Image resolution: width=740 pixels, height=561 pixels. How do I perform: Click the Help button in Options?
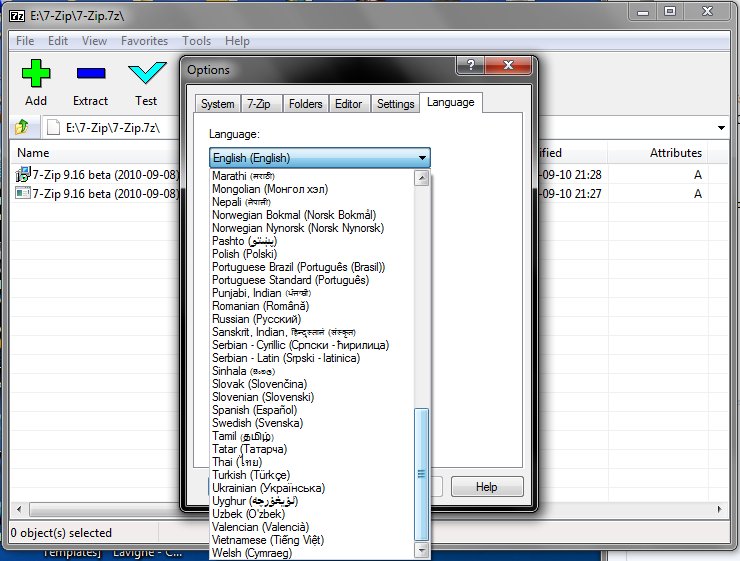tap(487, 486)
